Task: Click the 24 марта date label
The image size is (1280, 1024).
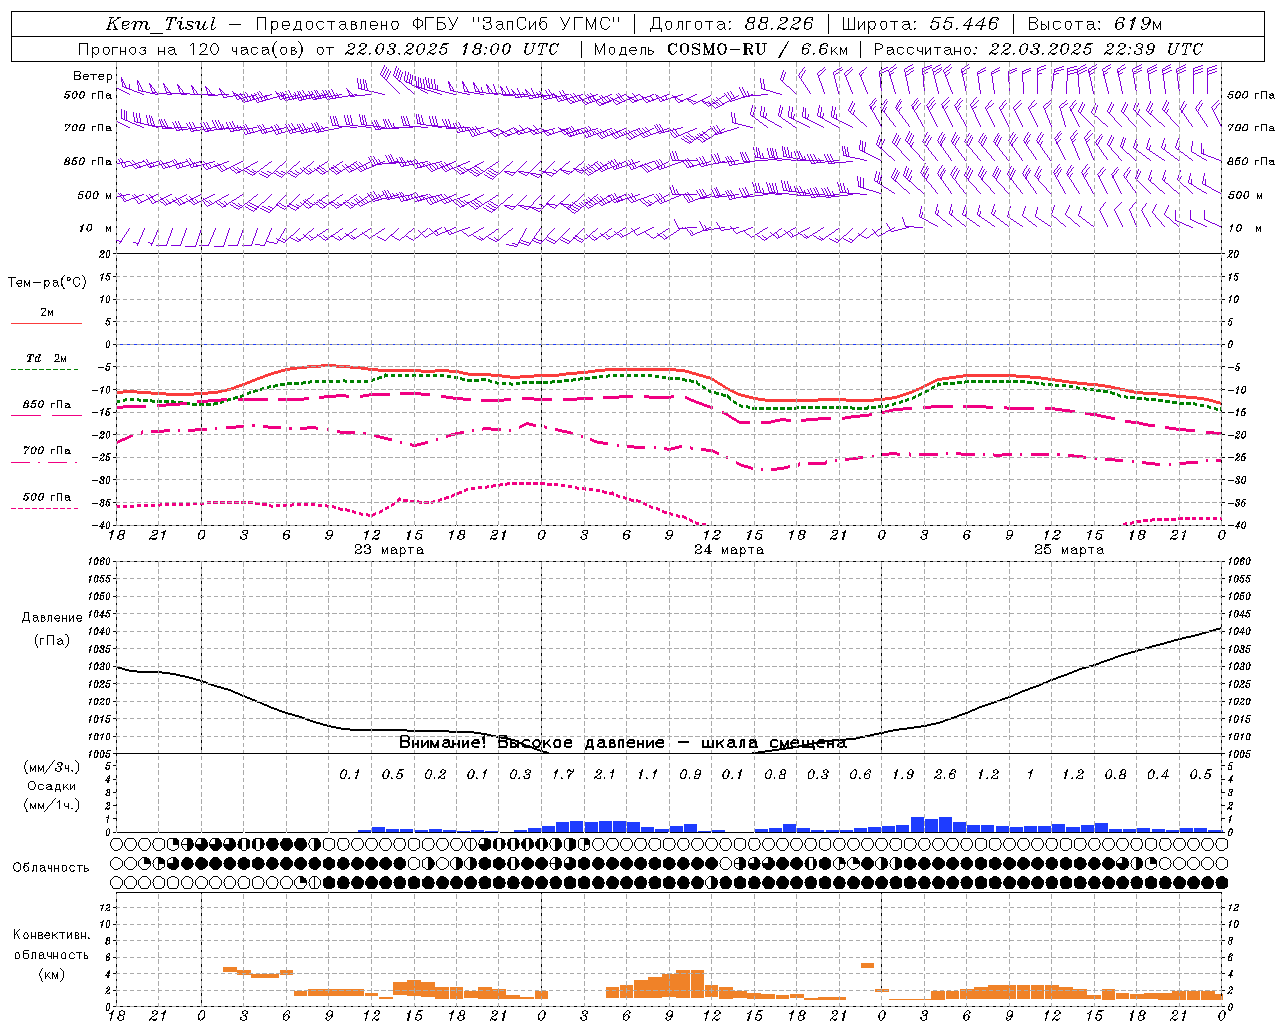Action: click(x=729, y=550)
